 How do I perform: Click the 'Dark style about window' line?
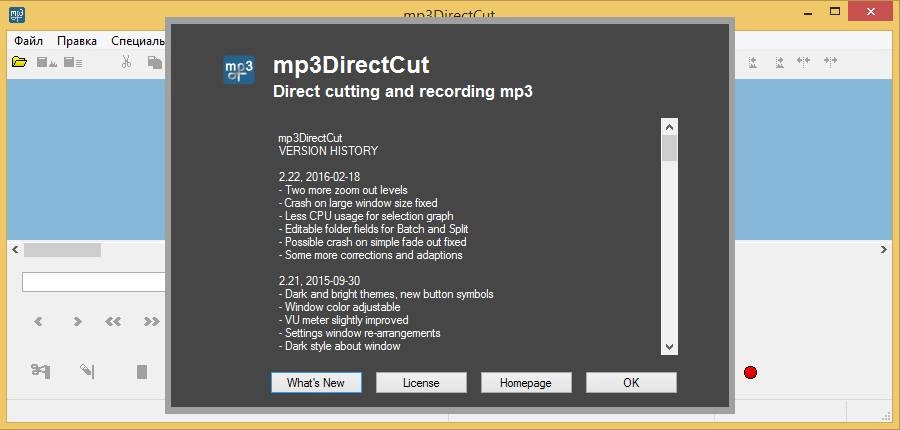(340, 346)
